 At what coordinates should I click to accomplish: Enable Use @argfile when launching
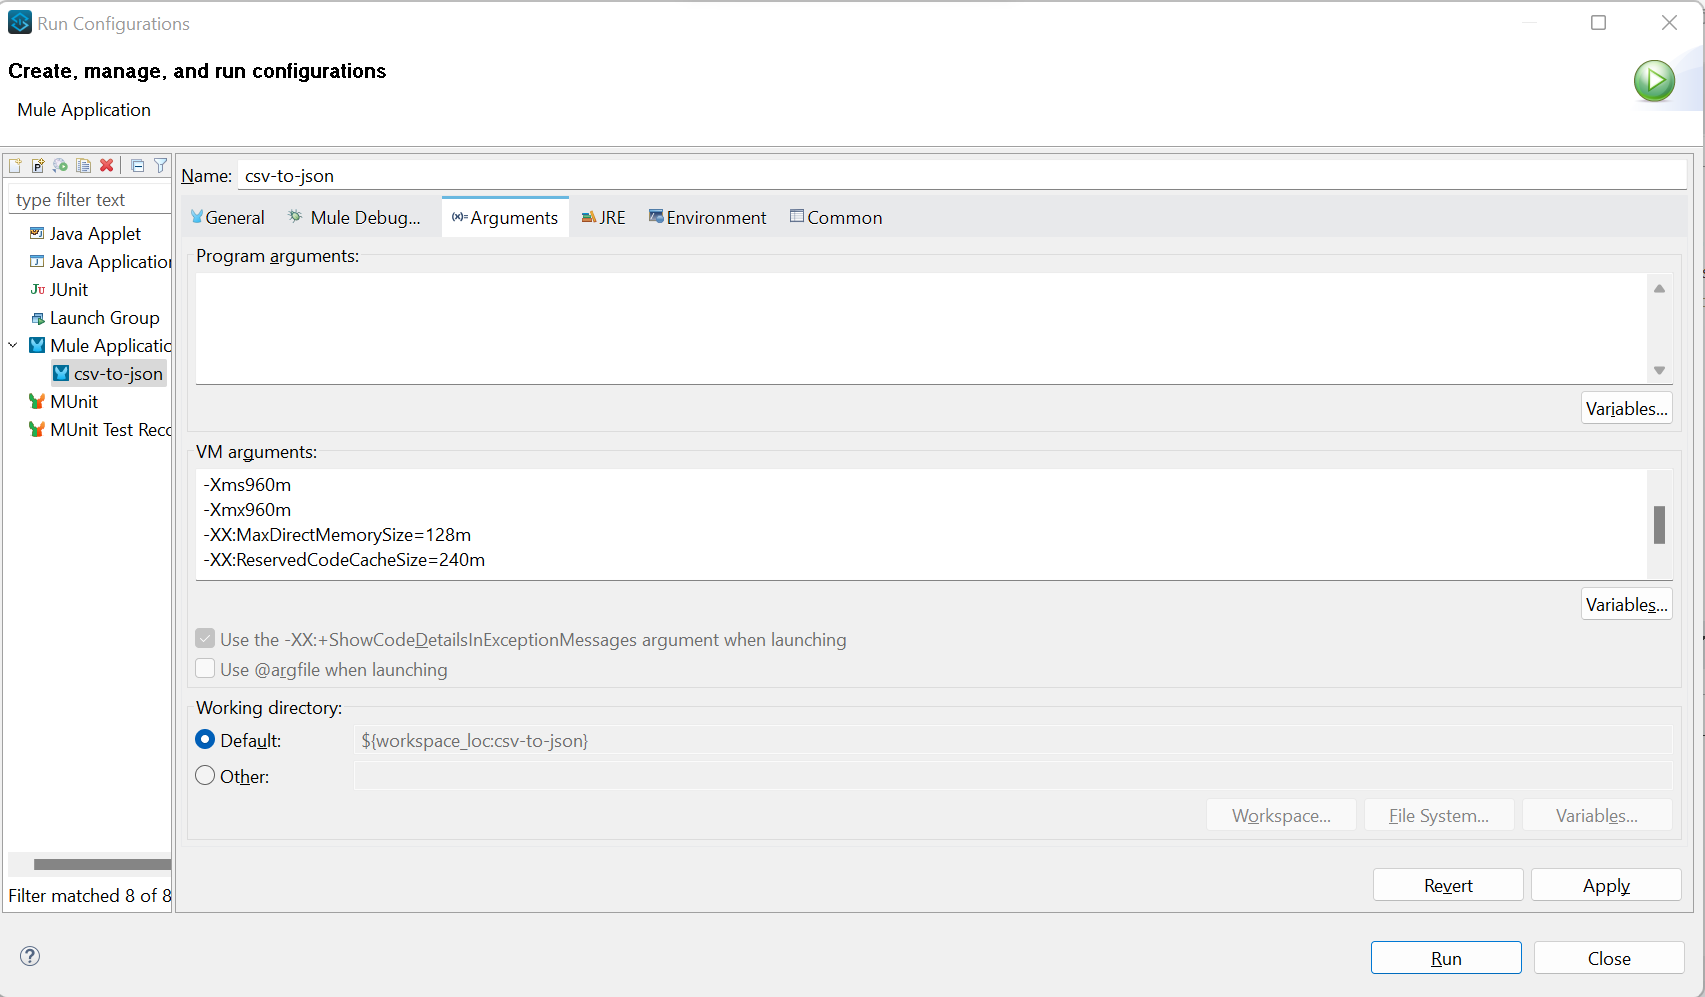(x=205, y=668)
